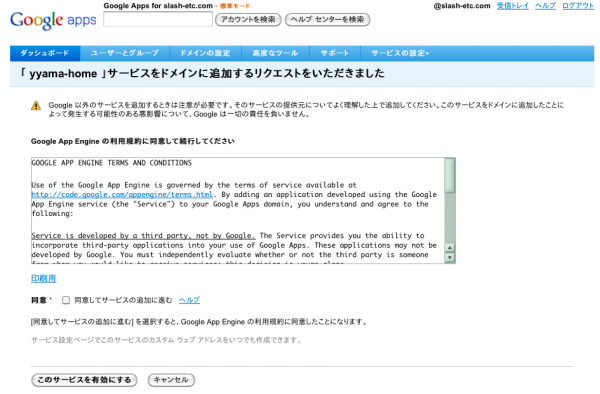Click the terms box scrollbar thumb

tap(450, 175)
